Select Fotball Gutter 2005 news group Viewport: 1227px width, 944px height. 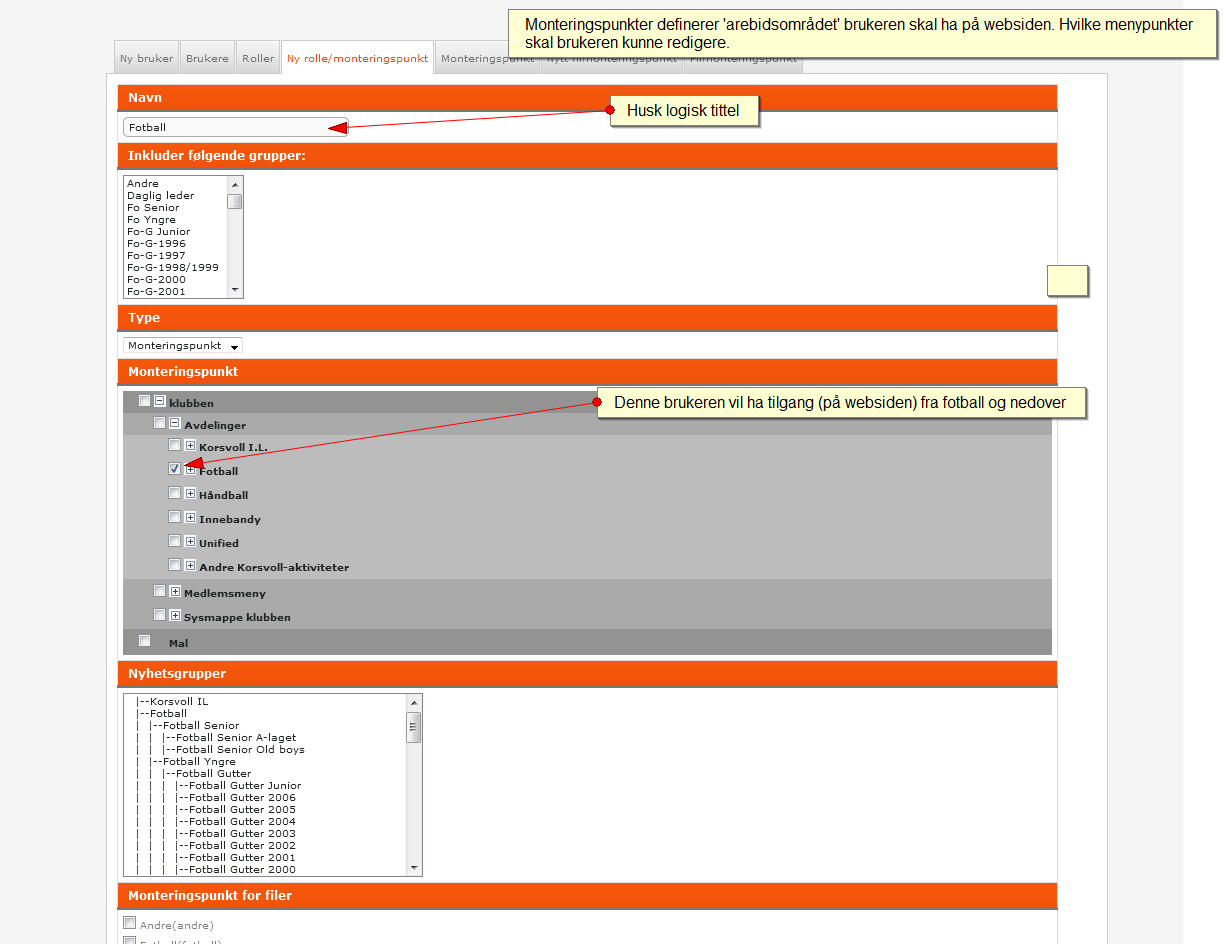[216, 810]
